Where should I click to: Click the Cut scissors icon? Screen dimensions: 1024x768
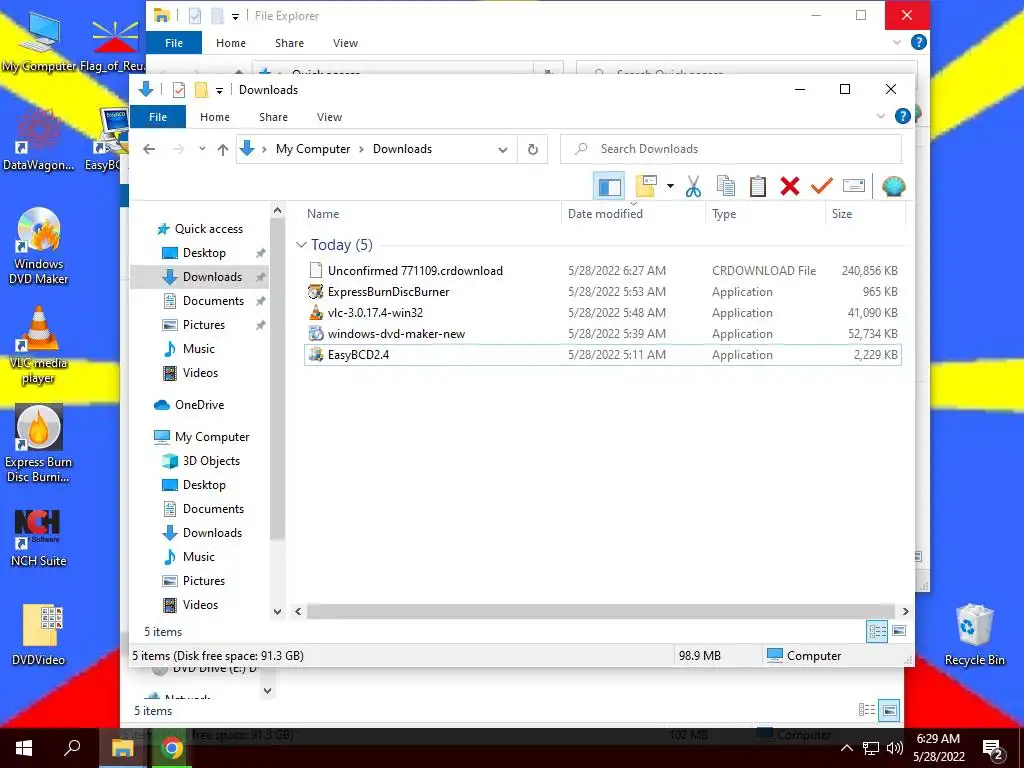[693, 187]
